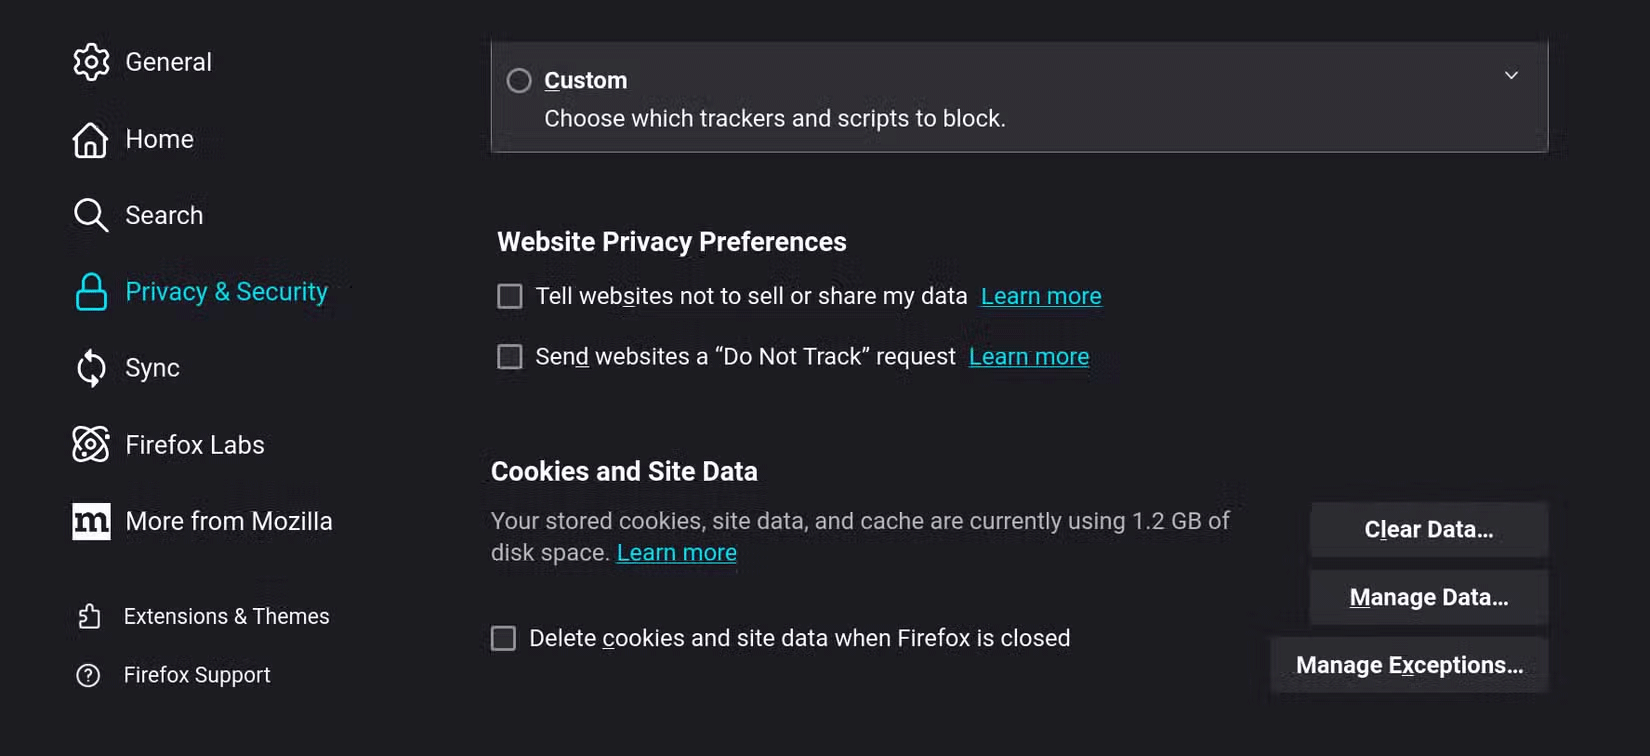Select the Home icon in sidebar

click(91, 139)
